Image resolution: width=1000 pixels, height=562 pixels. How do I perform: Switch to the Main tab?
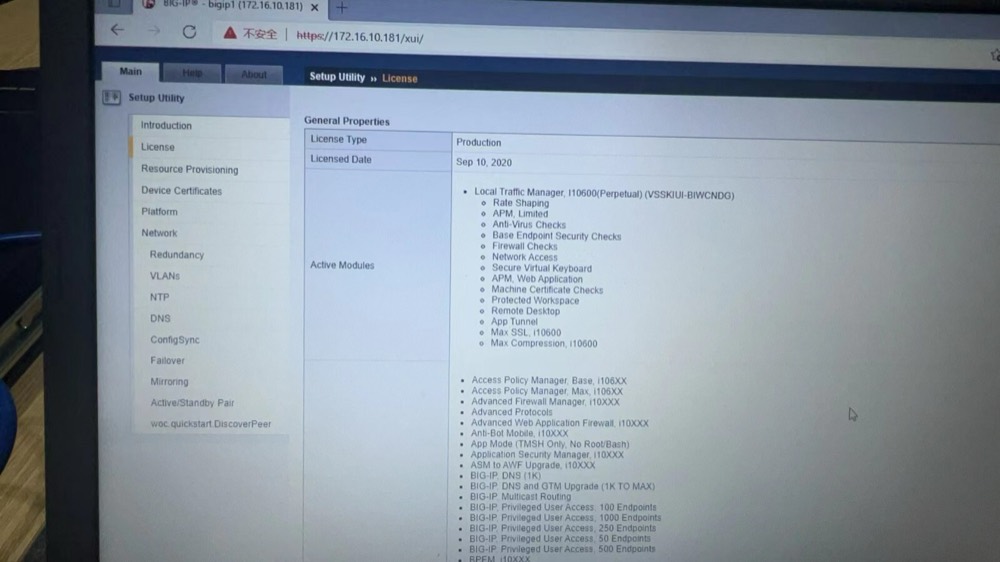click(x=131, y=71)
